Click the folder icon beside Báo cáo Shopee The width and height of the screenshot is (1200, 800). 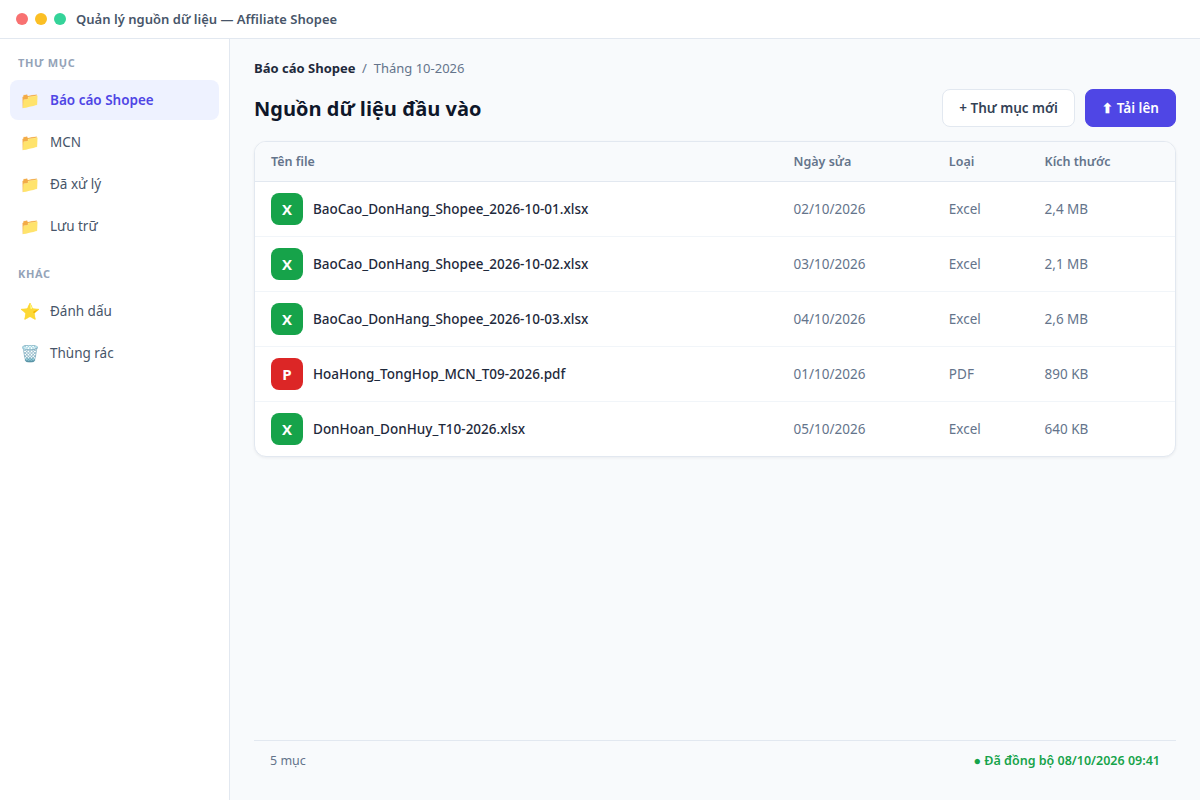(30, 100)
